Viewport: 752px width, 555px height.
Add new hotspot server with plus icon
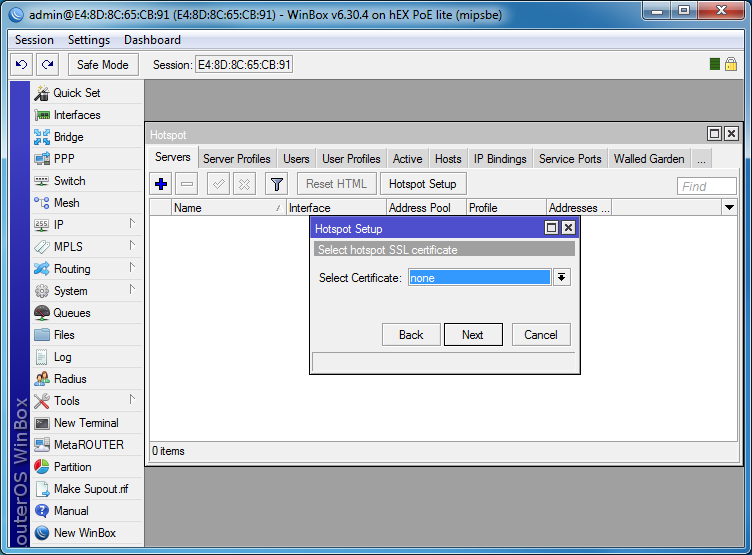[161, 184]
